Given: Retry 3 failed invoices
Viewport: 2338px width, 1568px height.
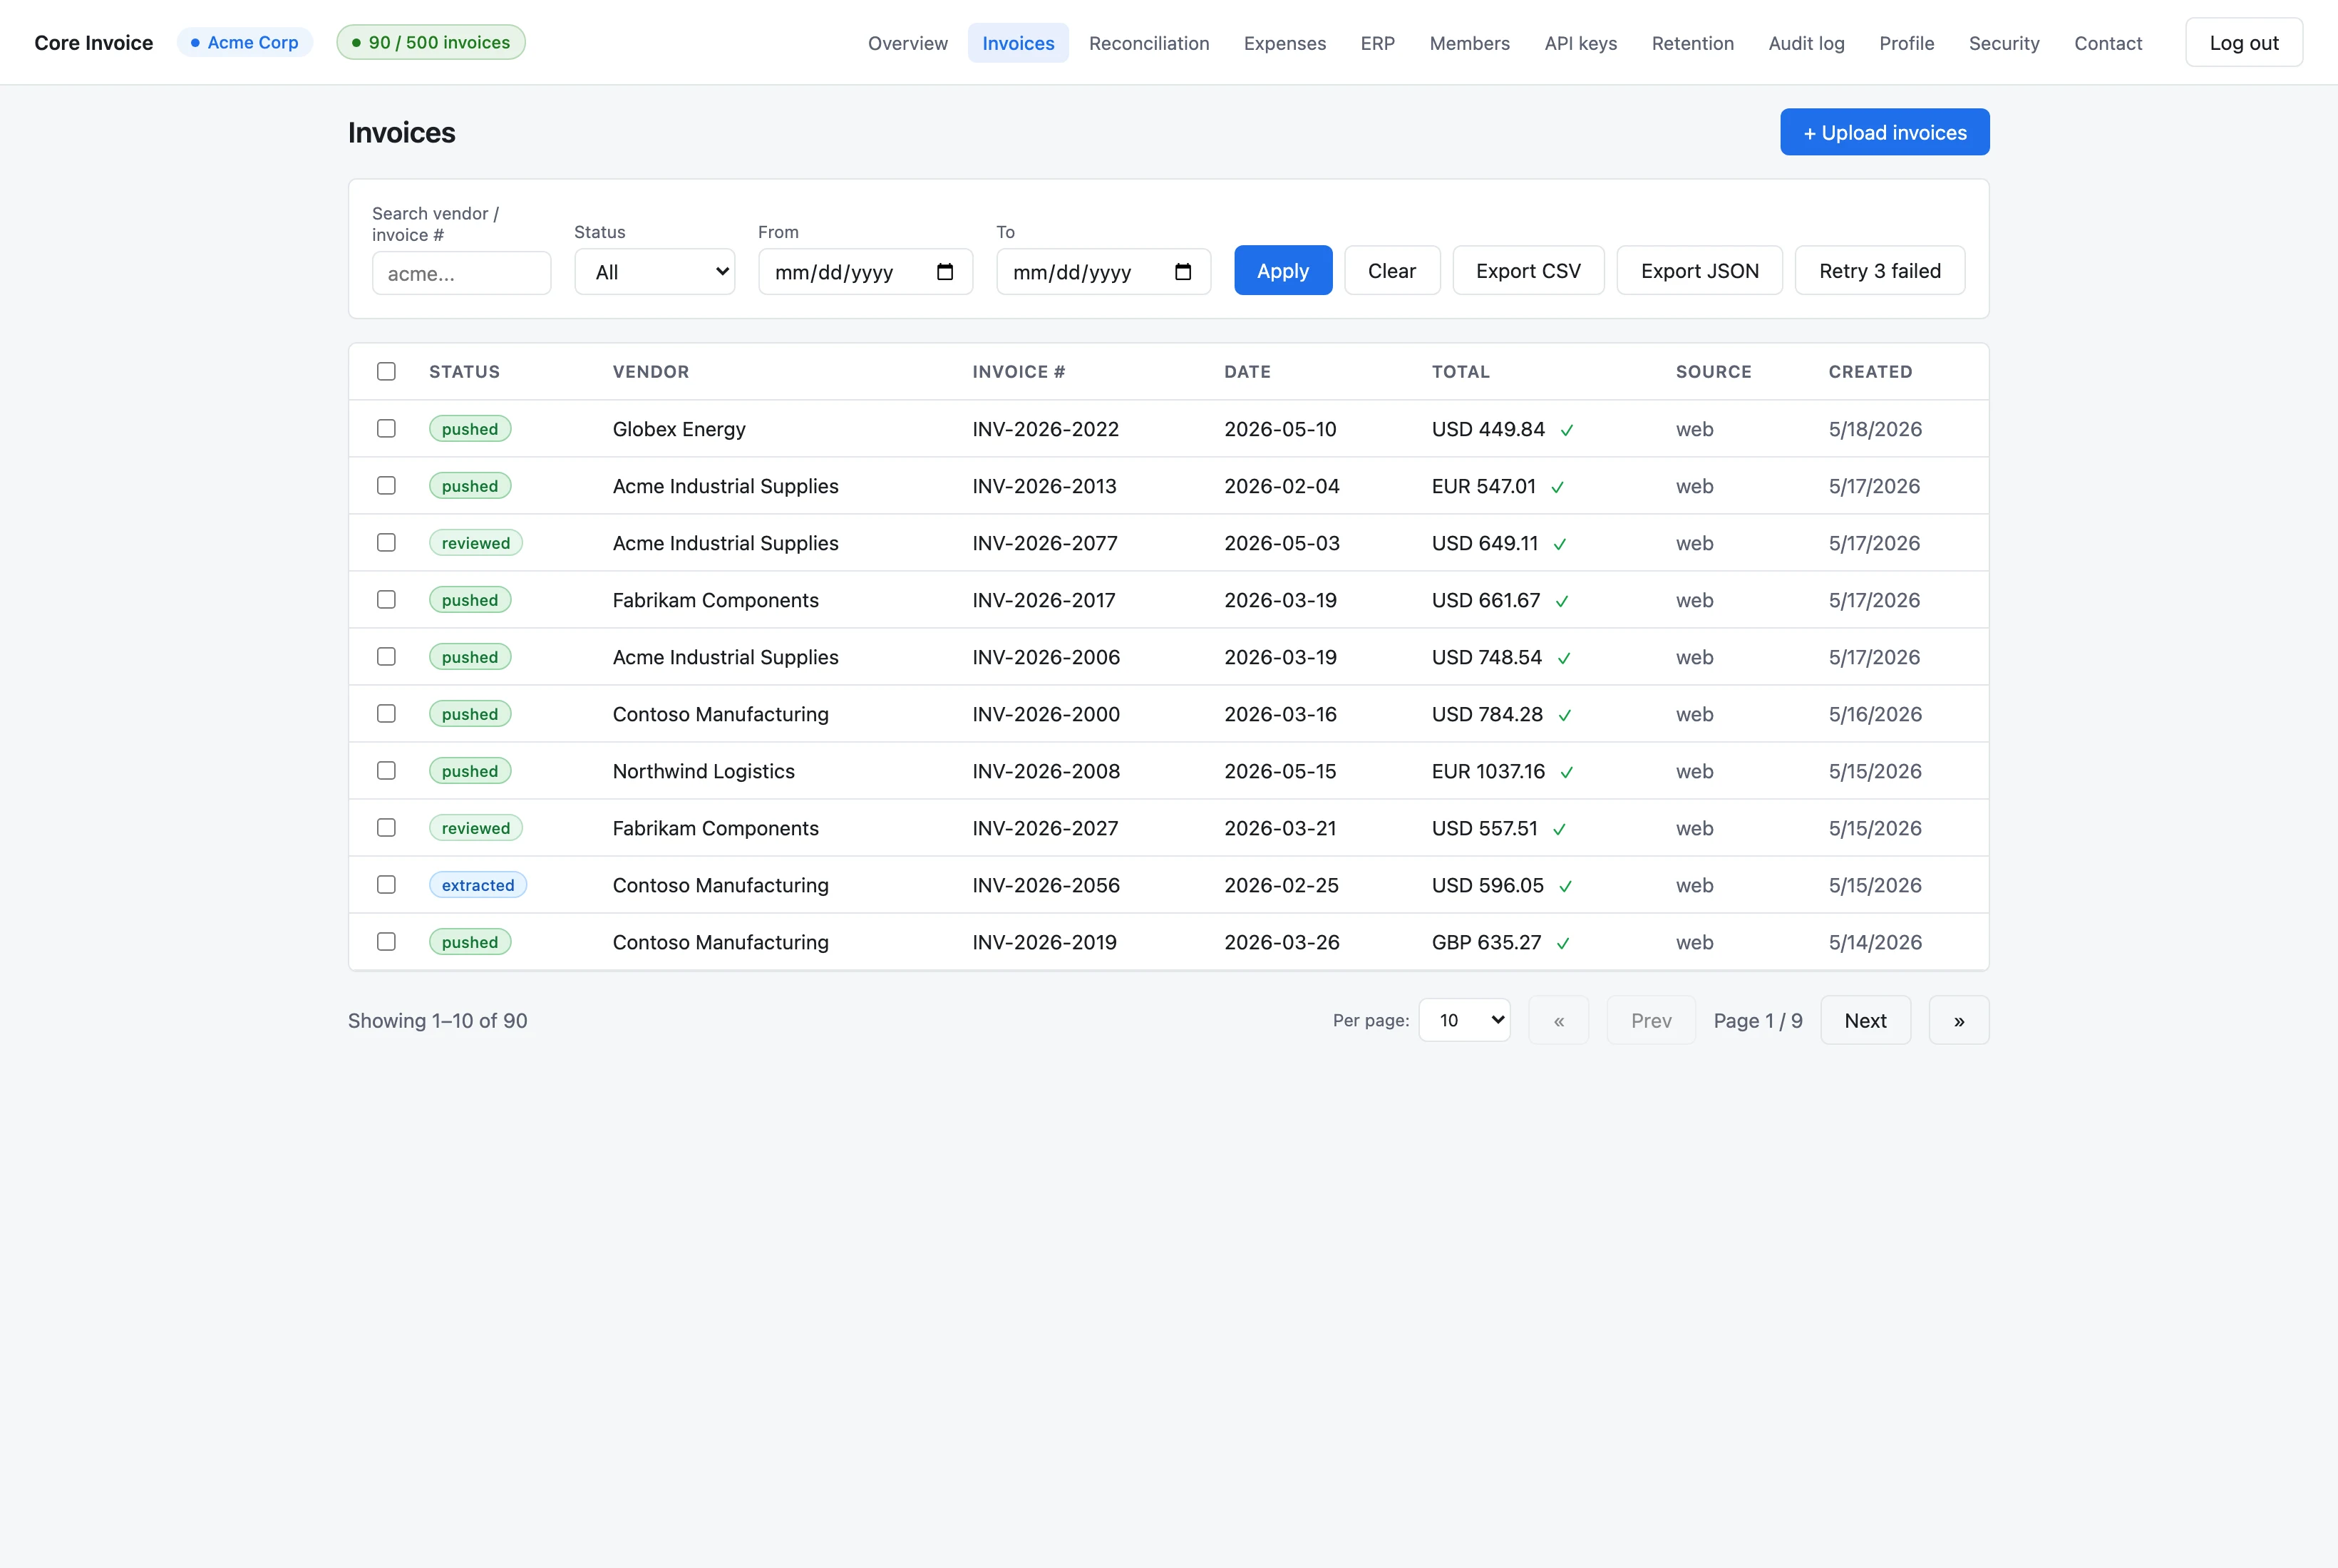Looking at the screenshot, I should (1879, 271).
